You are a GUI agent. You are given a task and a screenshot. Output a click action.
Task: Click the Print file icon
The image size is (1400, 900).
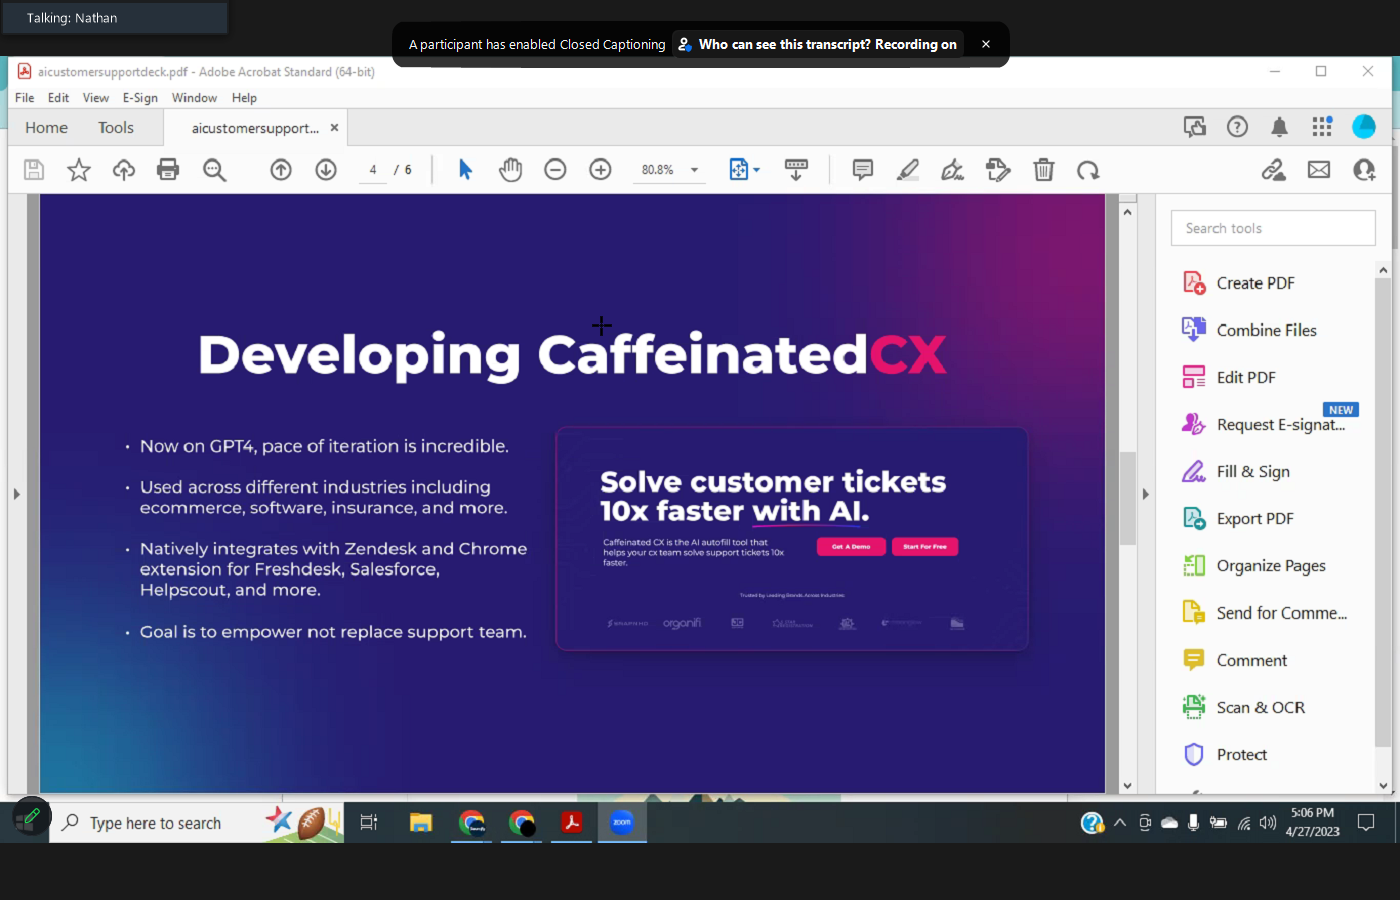click(x=168, y=170)
